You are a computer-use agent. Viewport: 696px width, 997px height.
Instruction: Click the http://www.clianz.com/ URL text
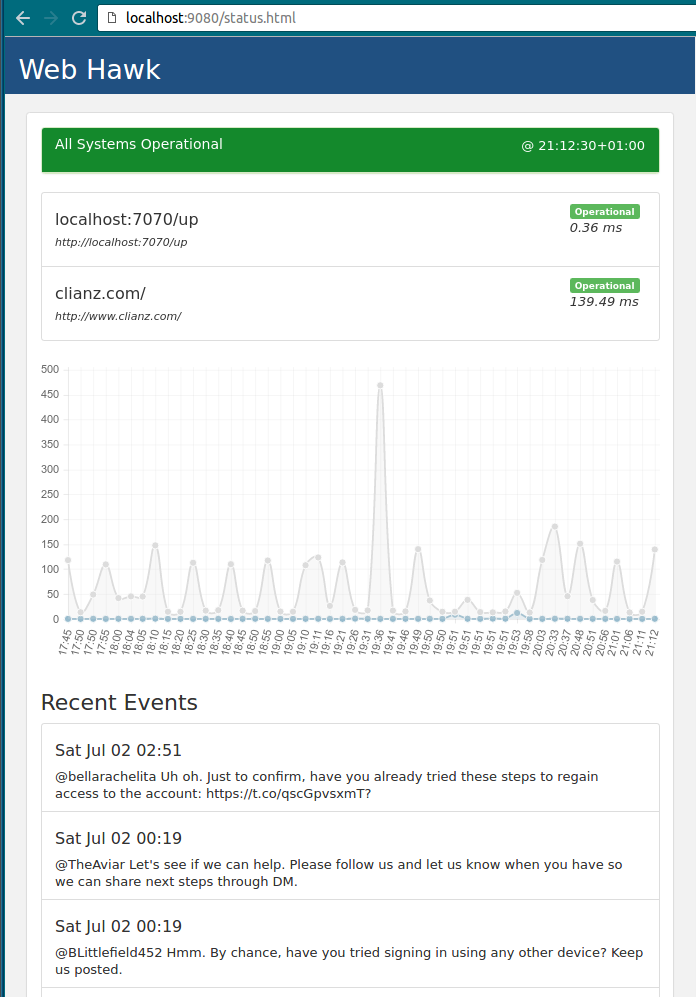[118, 316]
